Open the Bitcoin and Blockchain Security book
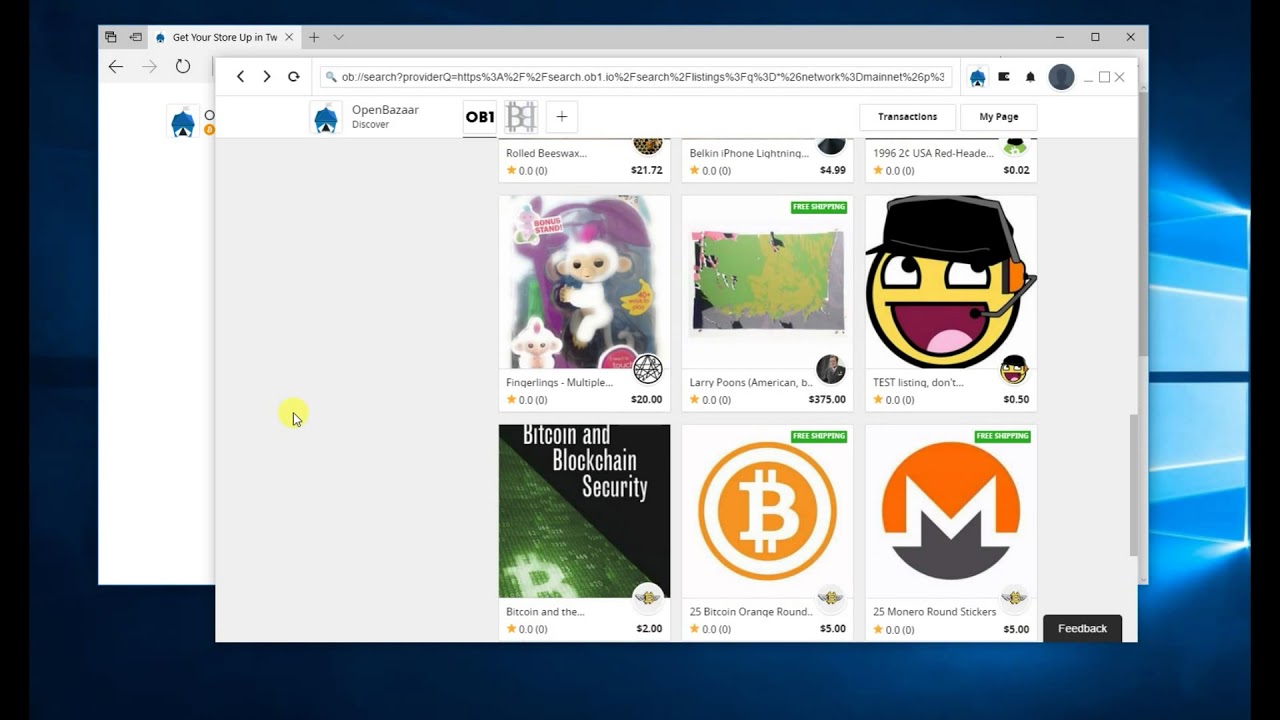The width and height of the screenshot is (1280, 720). pyautogui.click(x=584, y=511)
